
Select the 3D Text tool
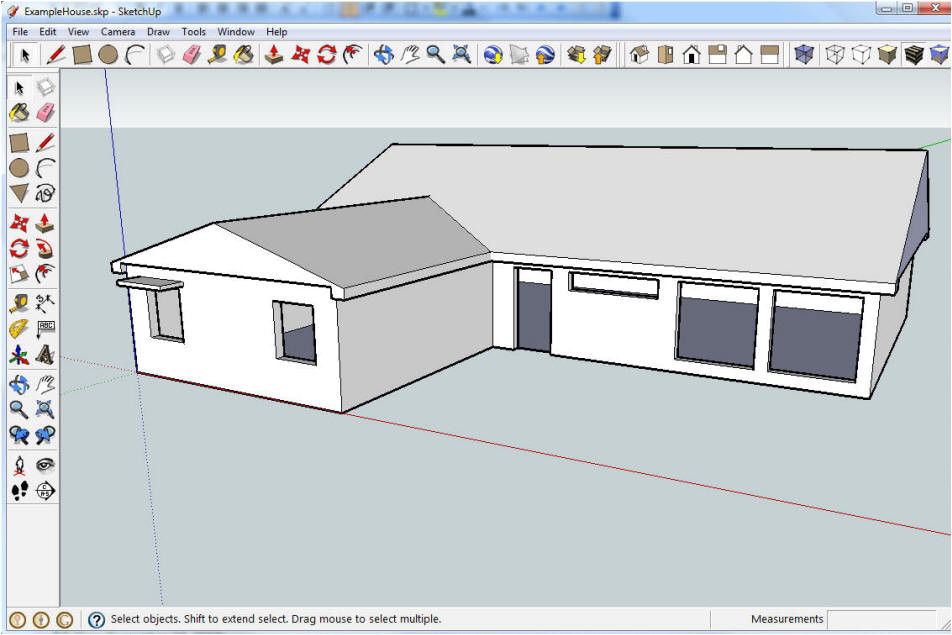45,354
